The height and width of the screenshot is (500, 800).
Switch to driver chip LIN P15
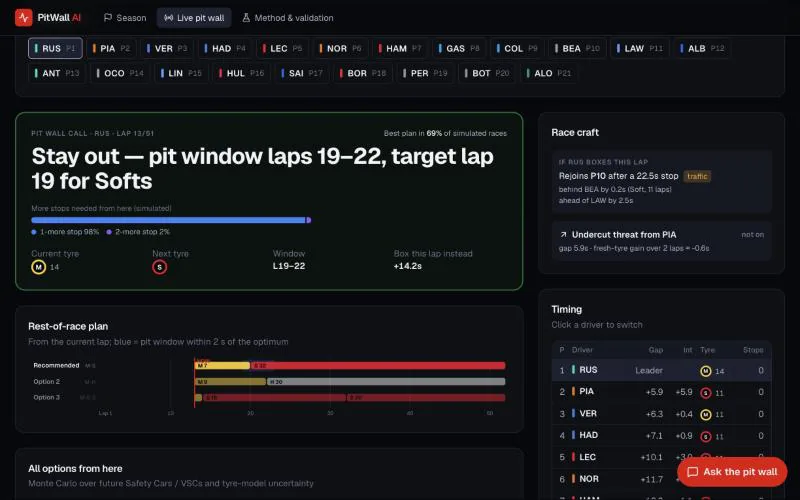(181, 73)
